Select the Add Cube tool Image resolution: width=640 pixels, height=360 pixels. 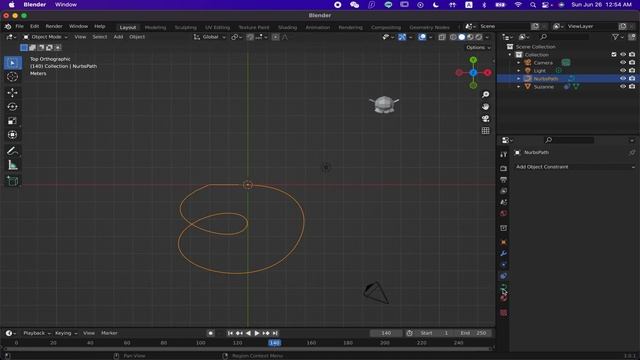(x=13, y=181)
